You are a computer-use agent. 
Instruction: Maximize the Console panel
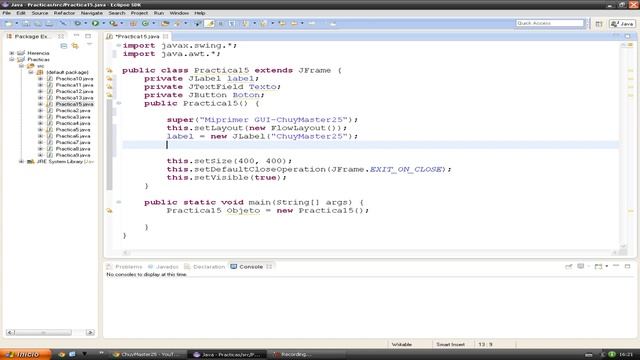pos(627,266)
